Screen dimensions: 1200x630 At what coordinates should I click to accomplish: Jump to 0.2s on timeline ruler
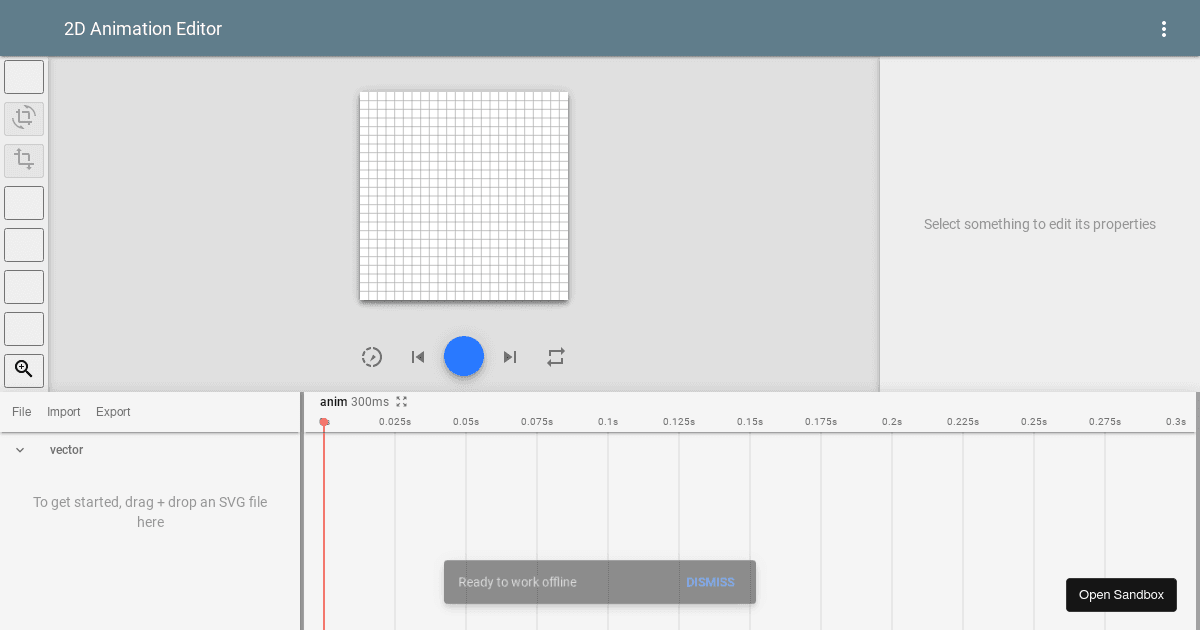[892, 422]
